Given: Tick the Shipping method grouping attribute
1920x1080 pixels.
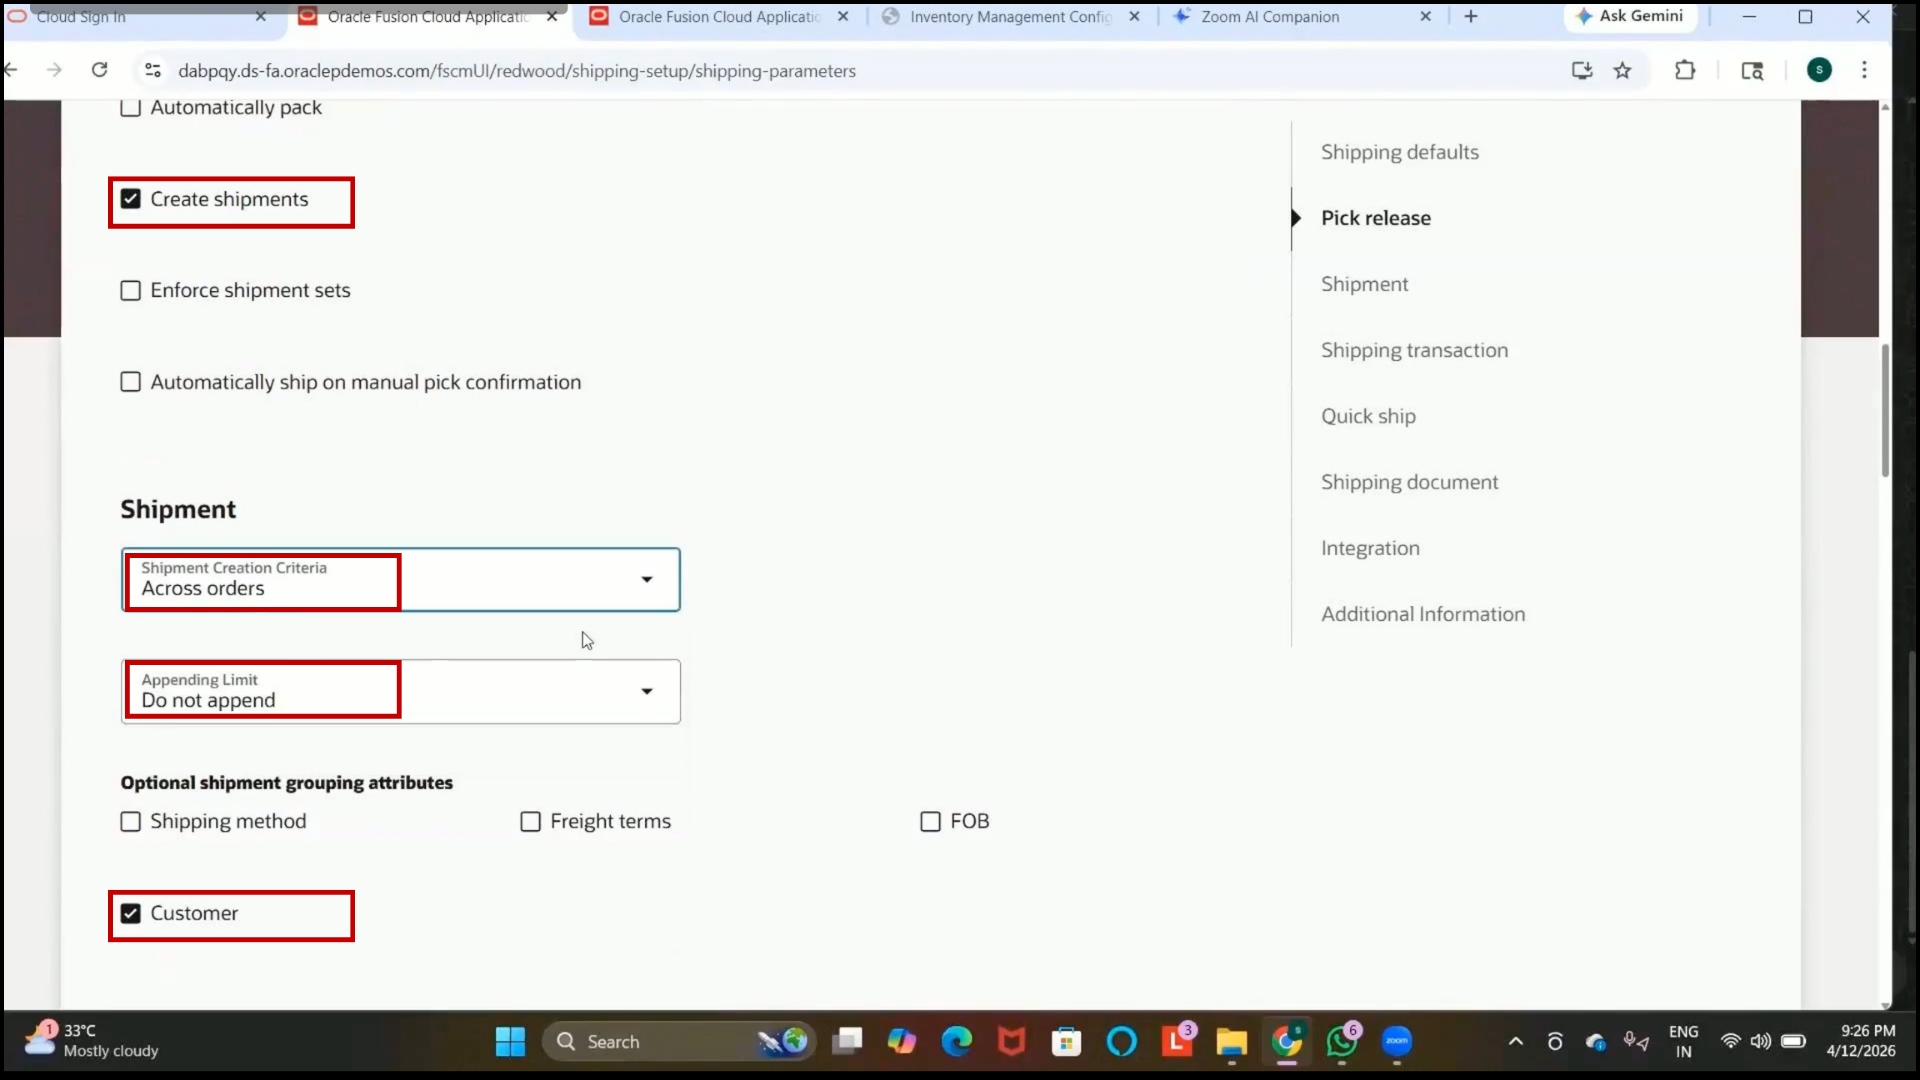Looking at the screenshot, I should pos(130,821).
